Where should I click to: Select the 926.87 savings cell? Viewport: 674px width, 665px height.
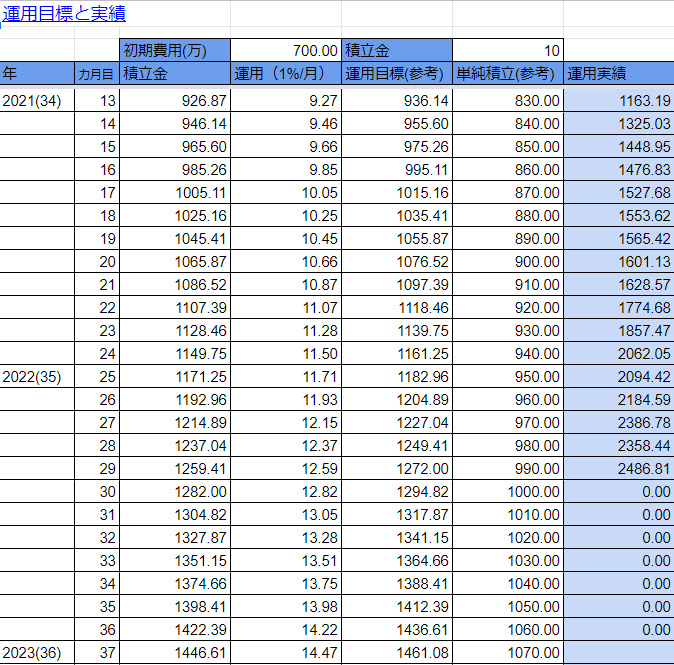click(174, 100)
